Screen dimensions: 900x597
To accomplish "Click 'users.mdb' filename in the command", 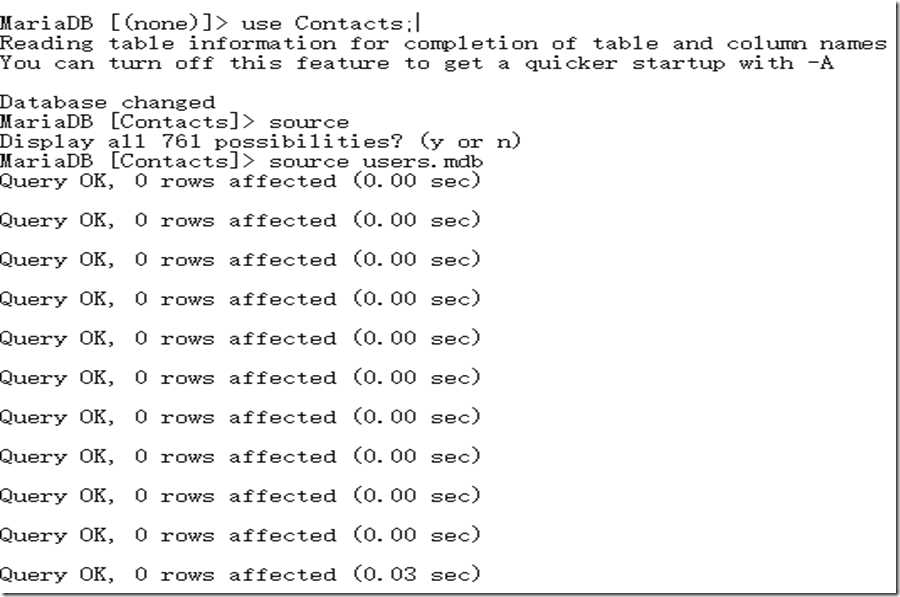I will tap(423, 161).
